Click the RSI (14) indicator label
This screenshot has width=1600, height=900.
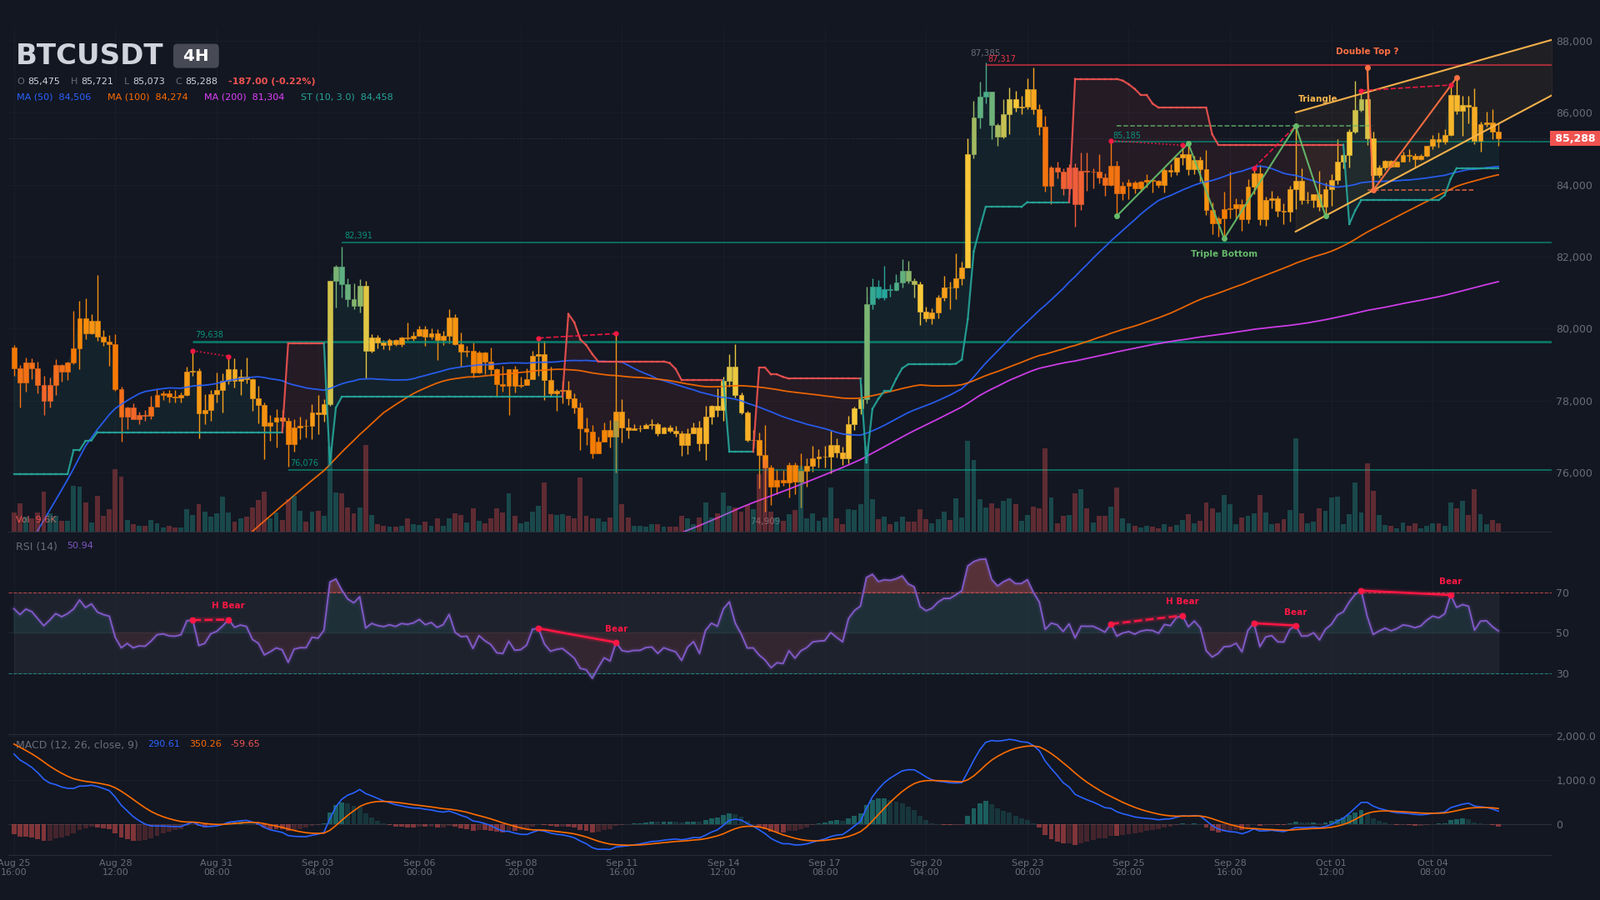pyautogui.click(x=36, y=546)
